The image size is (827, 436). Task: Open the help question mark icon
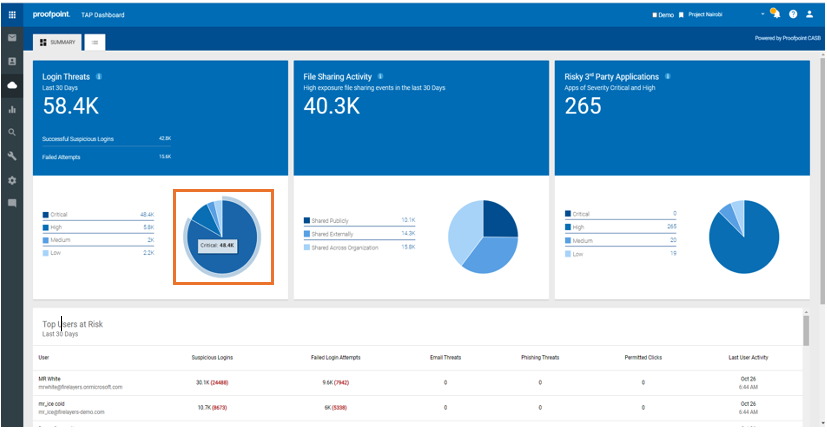(793, 15)
